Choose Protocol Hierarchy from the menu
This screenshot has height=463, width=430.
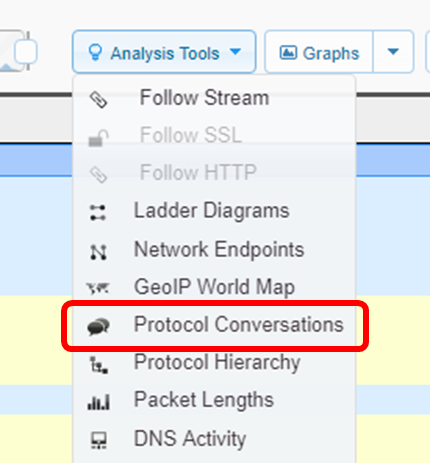coord(215,363)
